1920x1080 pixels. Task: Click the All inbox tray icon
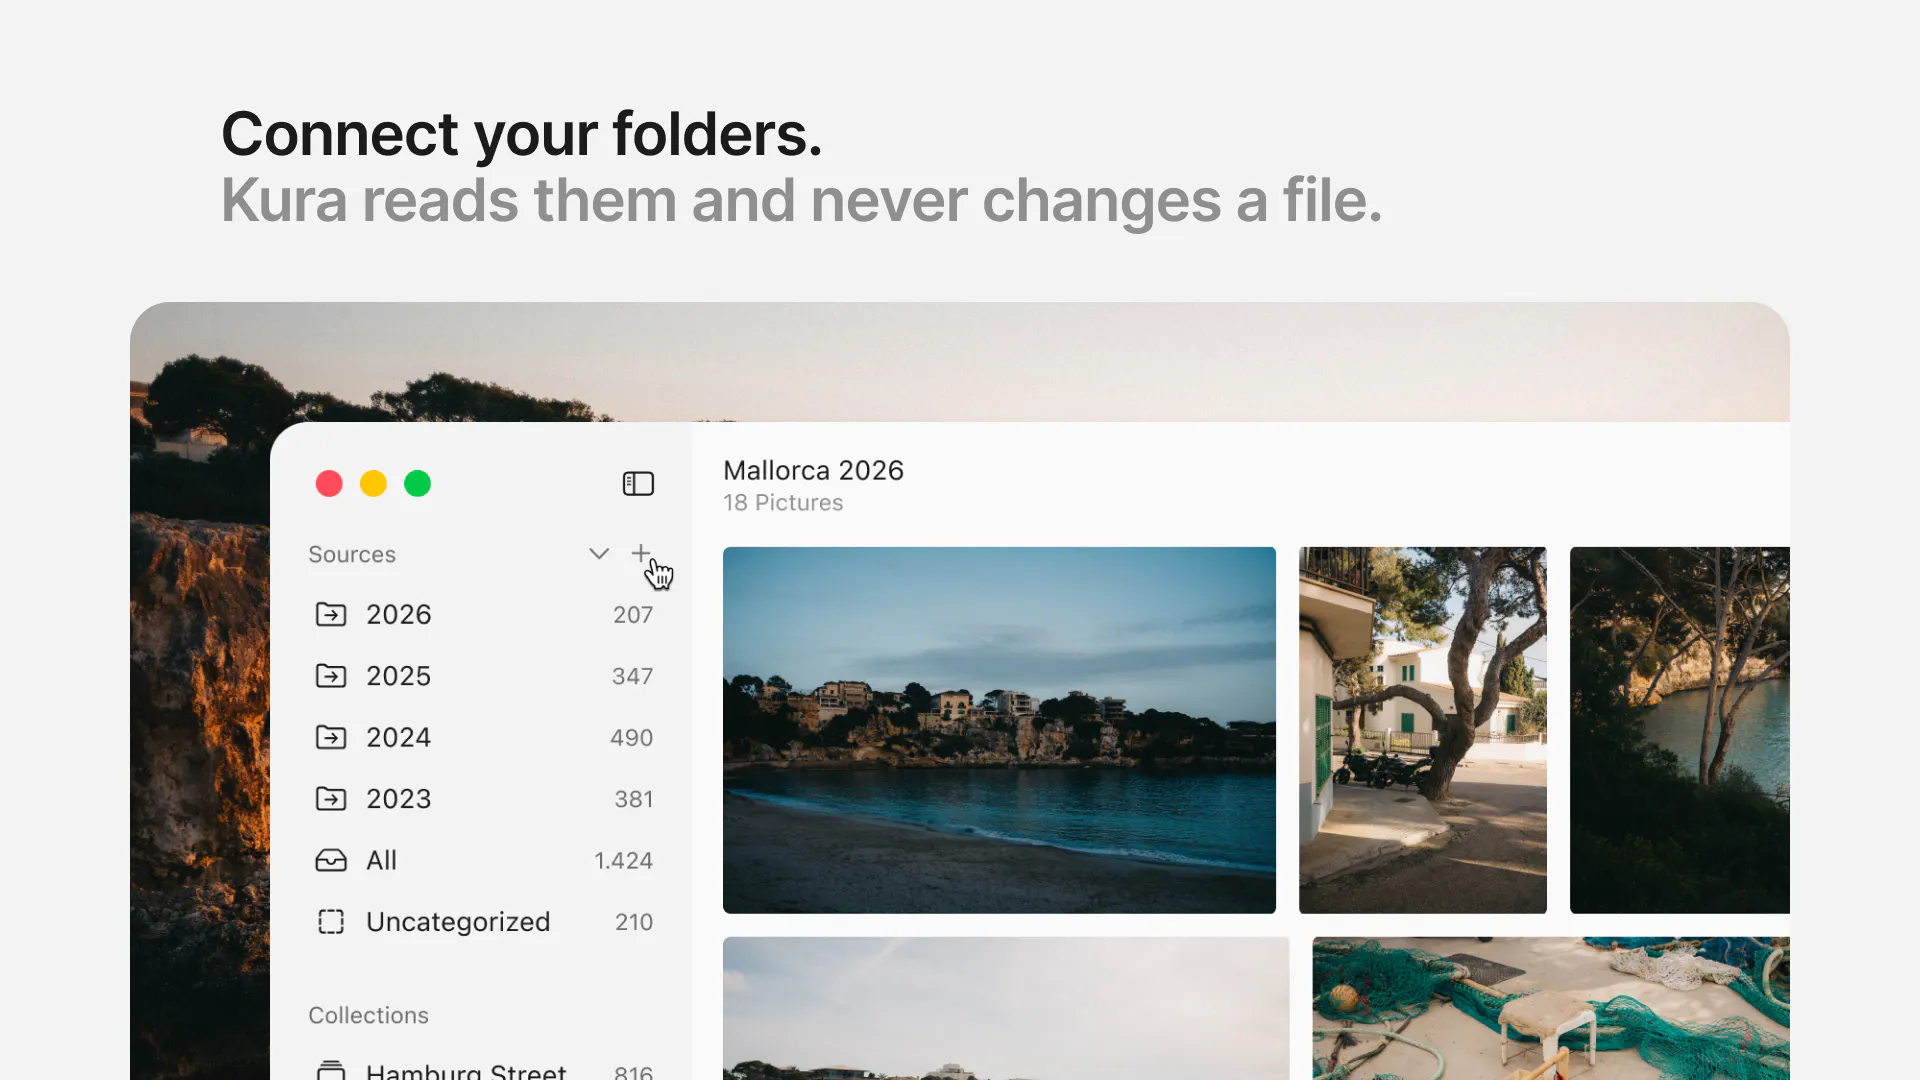(x=331, y=860)
